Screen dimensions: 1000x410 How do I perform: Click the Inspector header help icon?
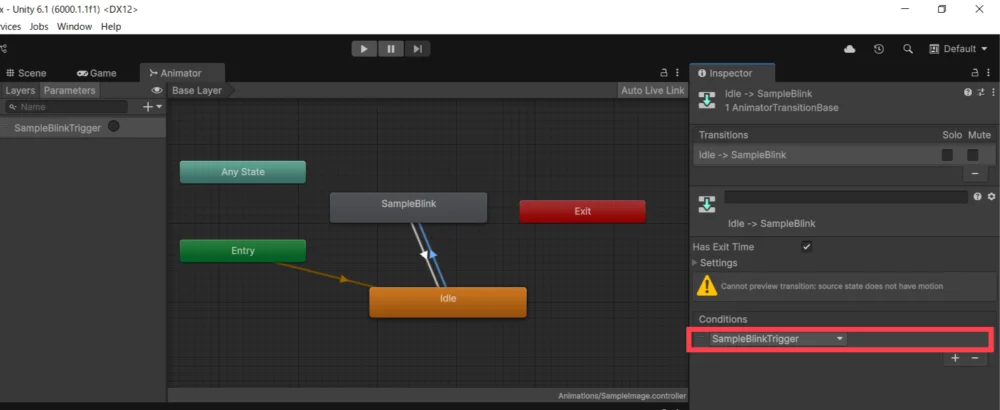967,92
